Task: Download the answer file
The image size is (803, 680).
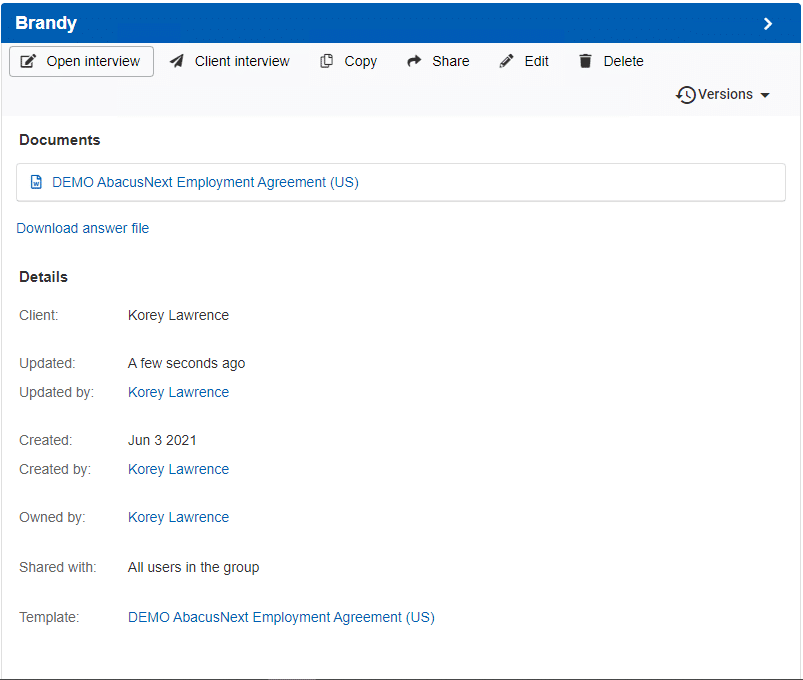Action: click(82, 228)
